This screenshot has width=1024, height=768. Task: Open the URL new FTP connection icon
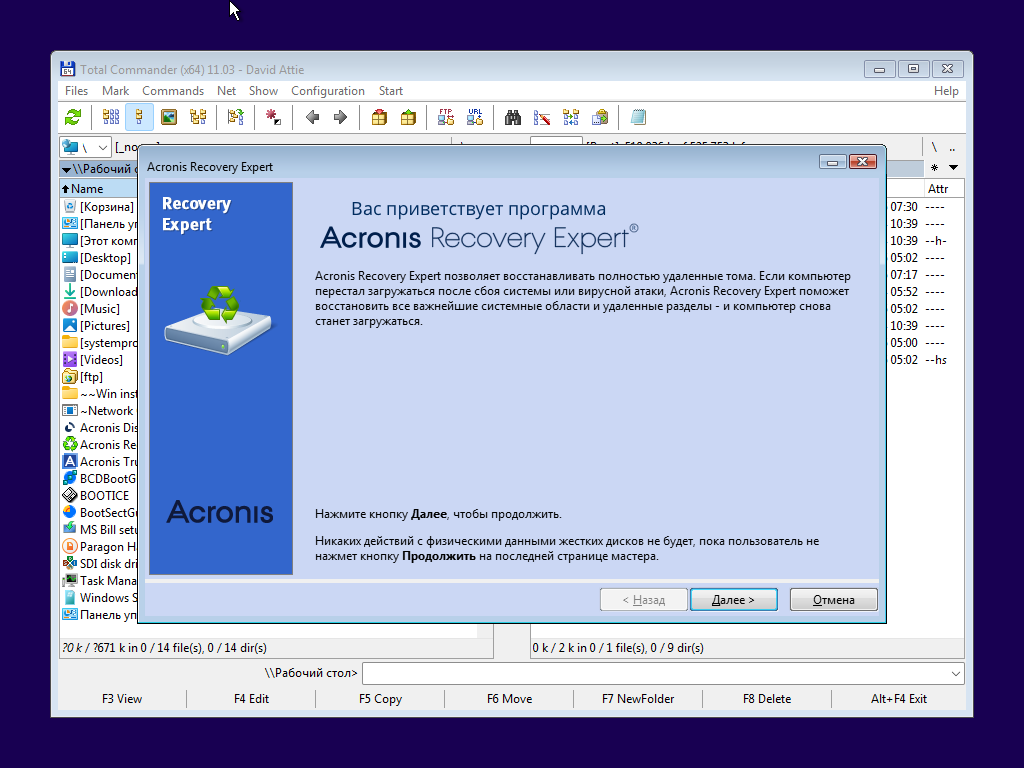click(475, 118)
